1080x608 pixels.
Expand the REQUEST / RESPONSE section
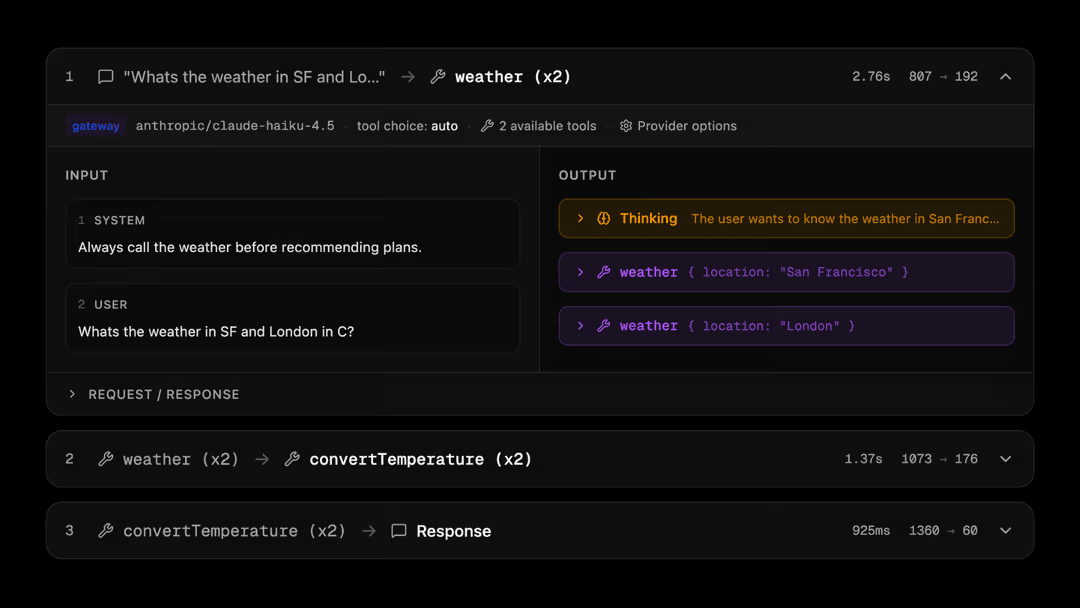click(72, 394)
